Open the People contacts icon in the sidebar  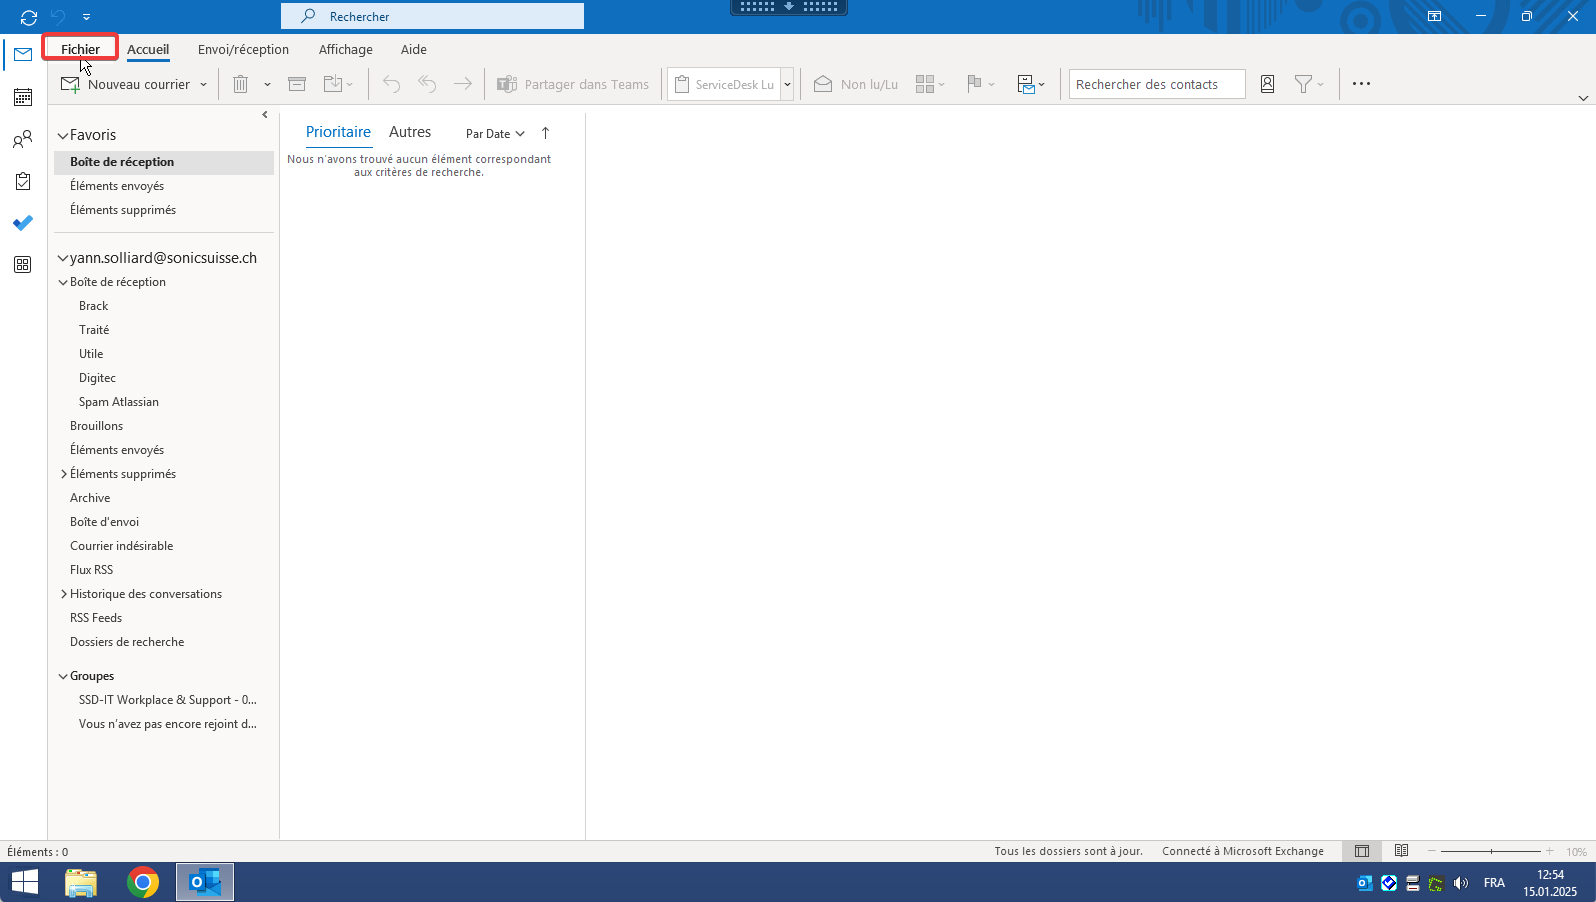click(x=23, y=140)
